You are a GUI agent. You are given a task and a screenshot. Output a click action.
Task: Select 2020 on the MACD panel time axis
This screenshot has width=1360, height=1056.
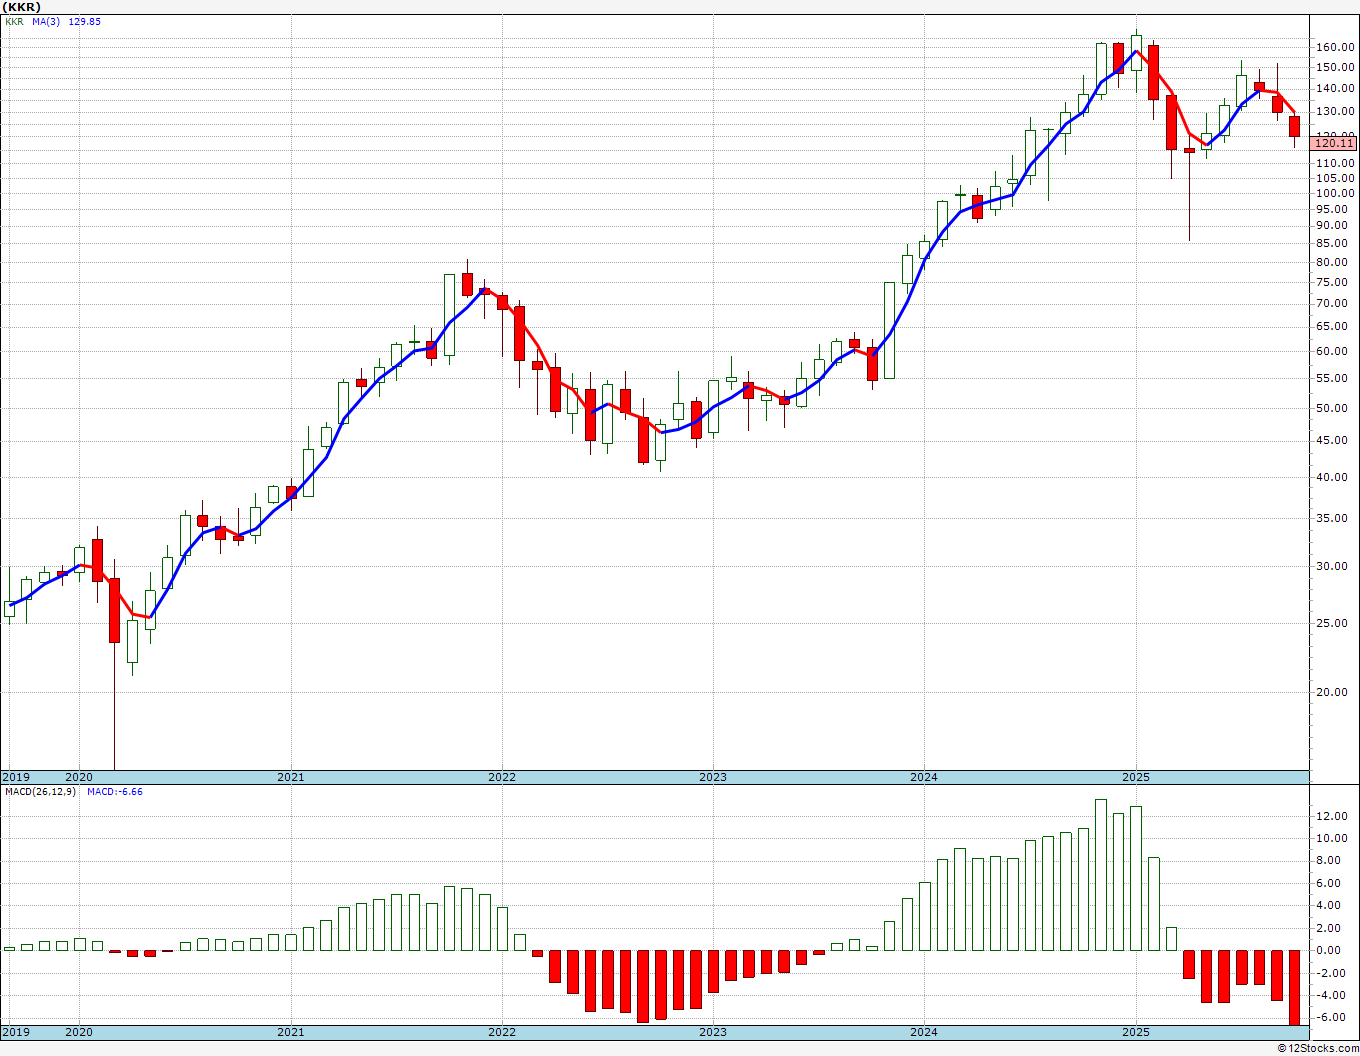79,1031
